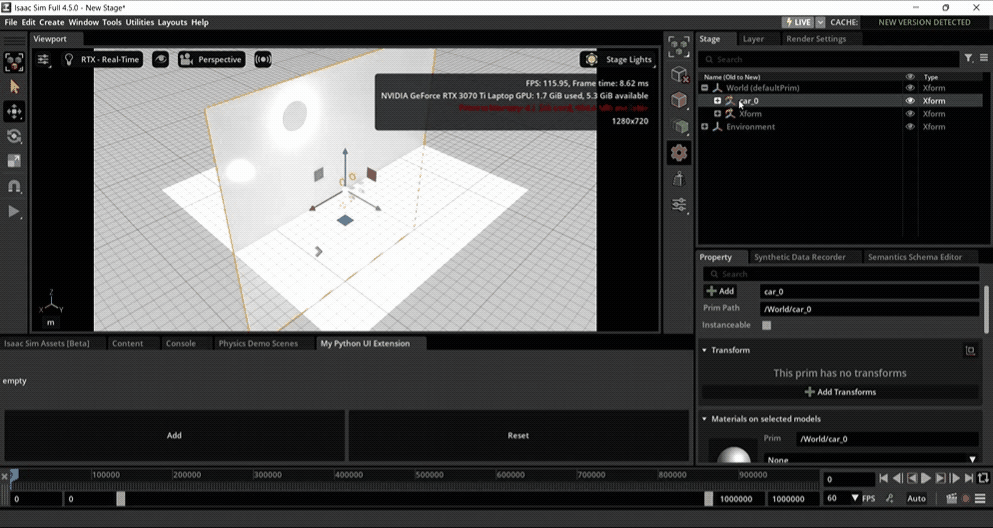Viewport: 993px width, 528px height.
Task: Click the Add Transforms button
Action: tap(840, 392)
